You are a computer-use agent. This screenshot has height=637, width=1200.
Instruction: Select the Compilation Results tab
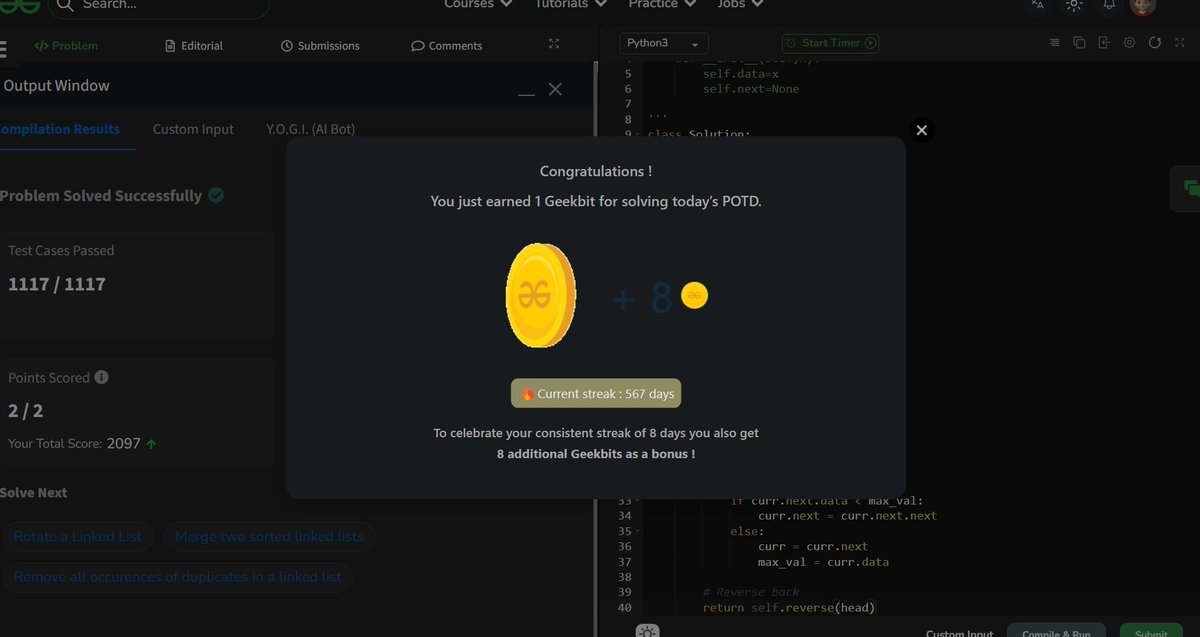(60, 129)
